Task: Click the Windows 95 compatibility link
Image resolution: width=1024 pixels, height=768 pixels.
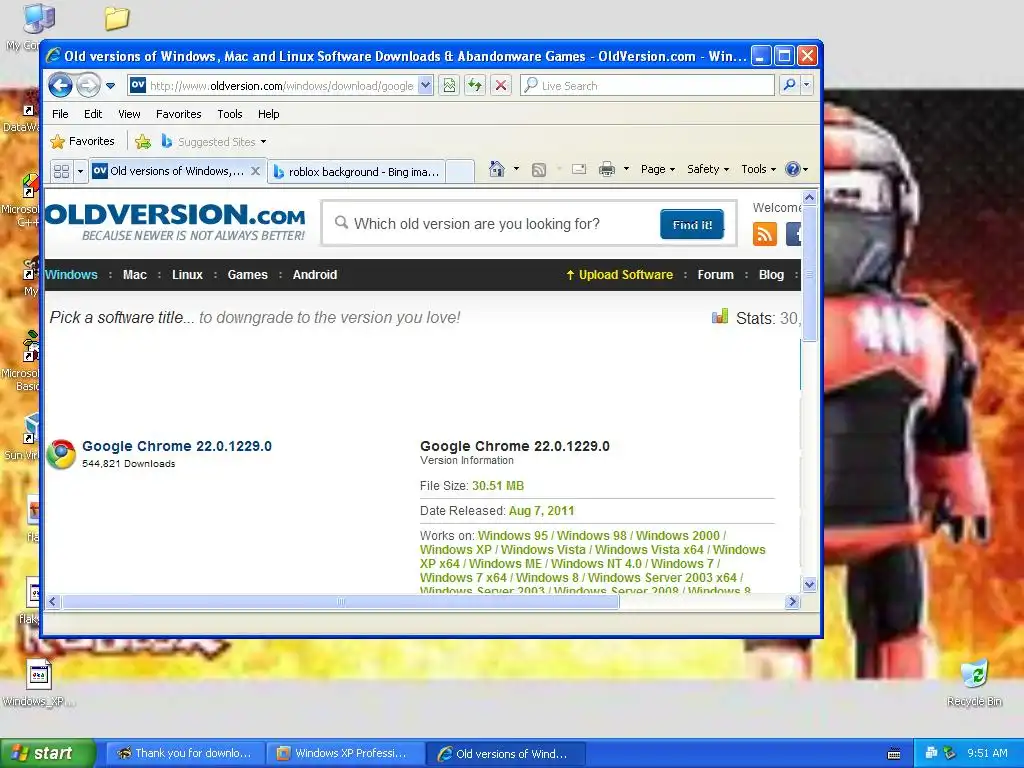Action: pyautogui.click(x=513, y=536)
